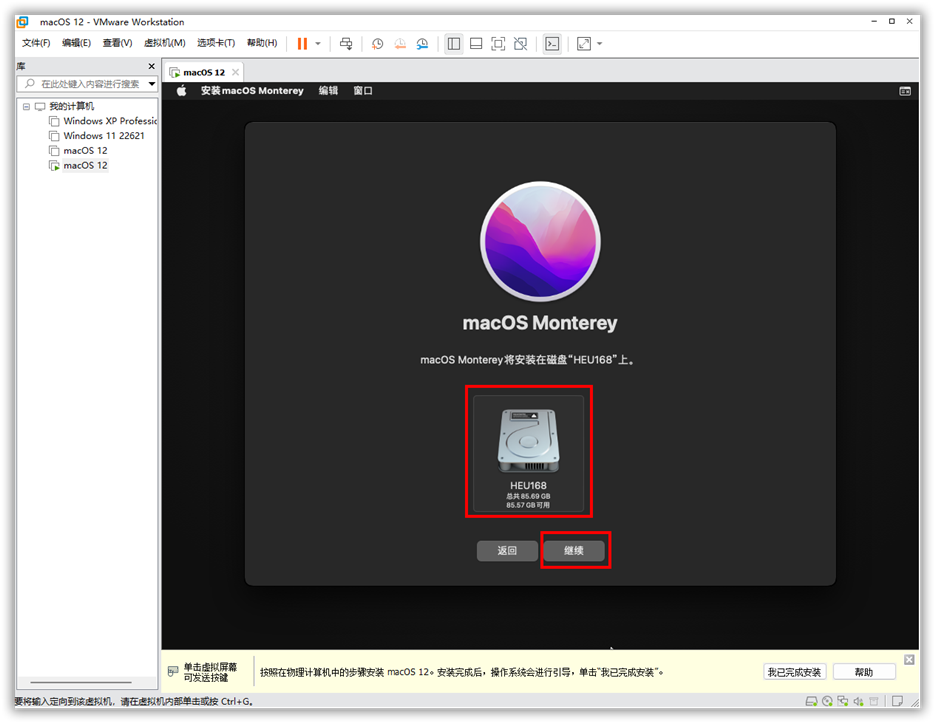This screenshot has height=723, width=935.
Task: Click the 帮助 button in yellow bar
Action: 863,672
